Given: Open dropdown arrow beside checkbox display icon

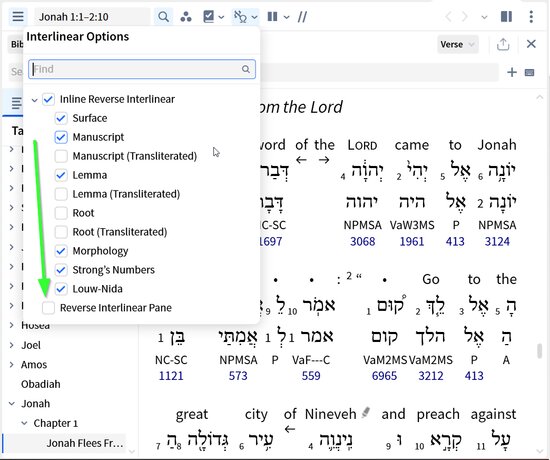Looking at the screenshot, I should pyautogui.click(x=221, y=17).
